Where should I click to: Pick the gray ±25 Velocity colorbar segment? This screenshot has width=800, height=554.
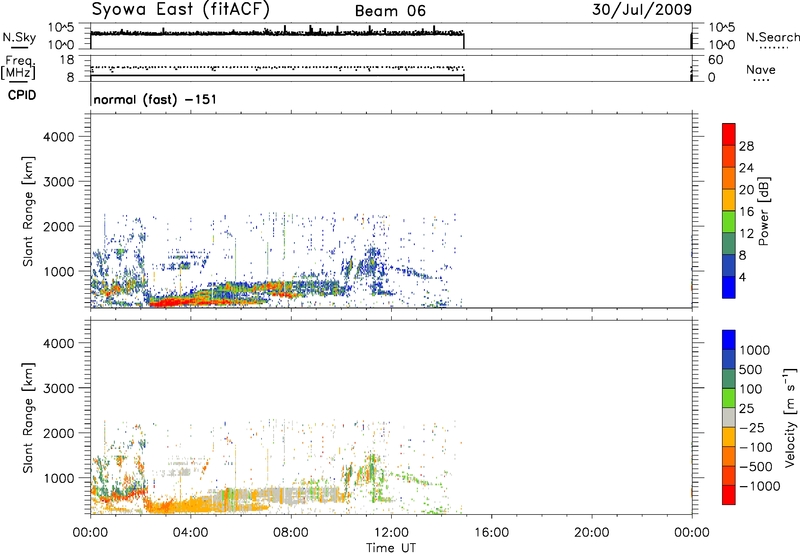(729, 417)
